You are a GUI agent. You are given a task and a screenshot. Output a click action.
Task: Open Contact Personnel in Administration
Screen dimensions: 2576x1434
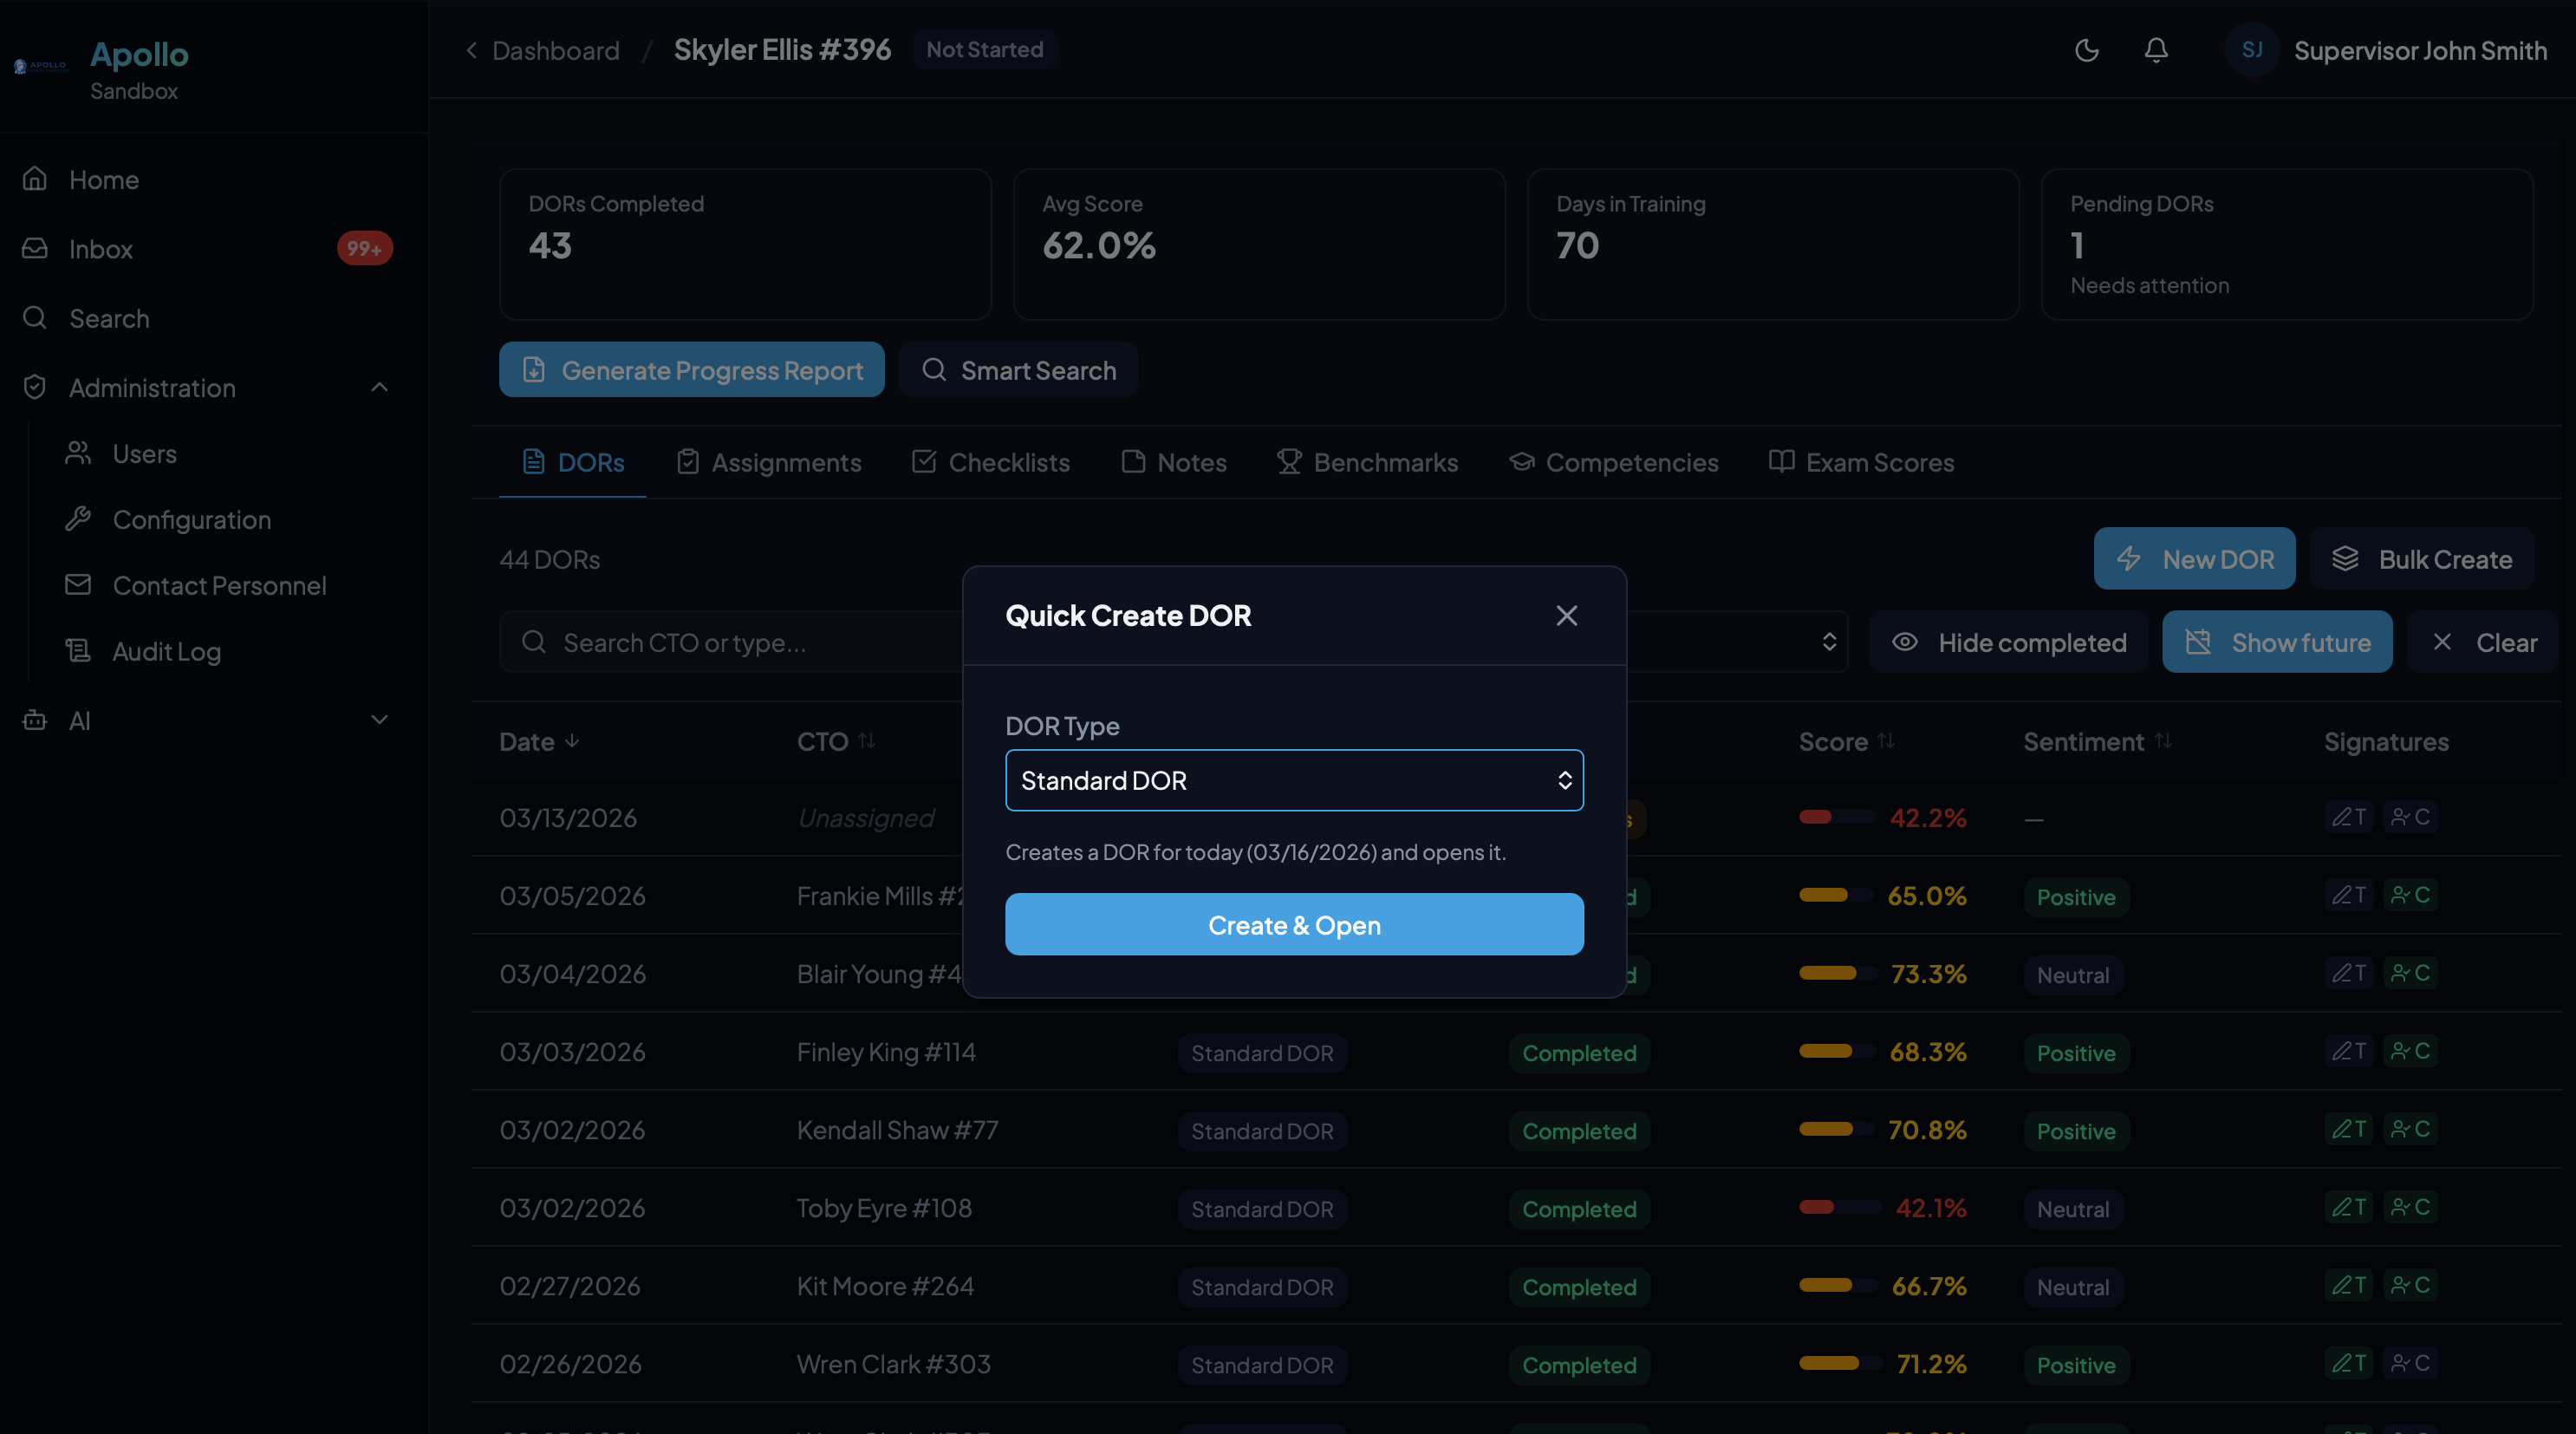(x=219, y=585)
